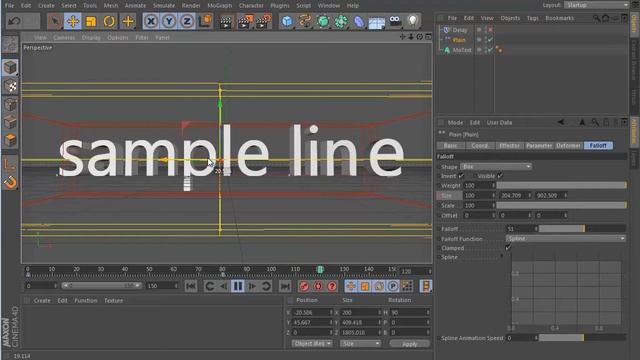Image resolution: width=640 pixels, height=360 pixels.
Task: Click the Position X input field
Action: pos(312,312)
